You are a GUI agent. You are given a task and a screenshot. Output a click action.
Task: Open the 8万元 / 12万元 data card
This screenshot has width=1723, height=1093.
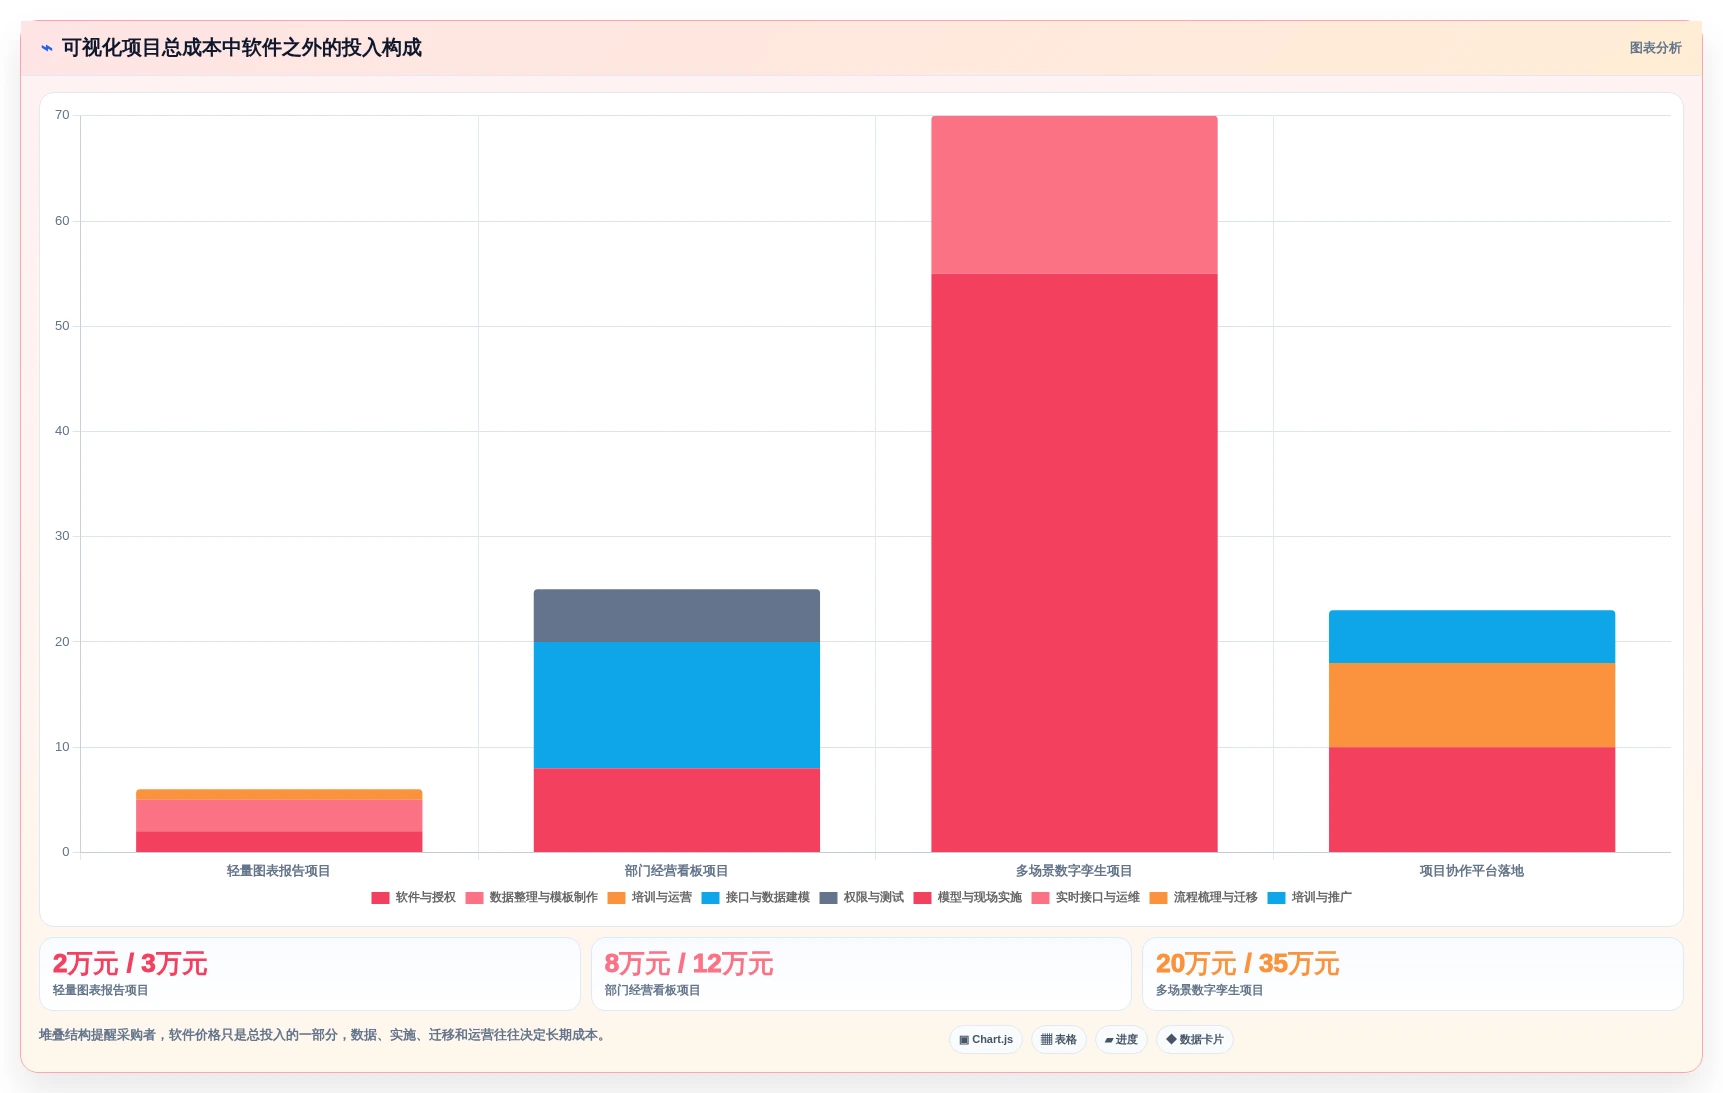click(x=861, y=974)
